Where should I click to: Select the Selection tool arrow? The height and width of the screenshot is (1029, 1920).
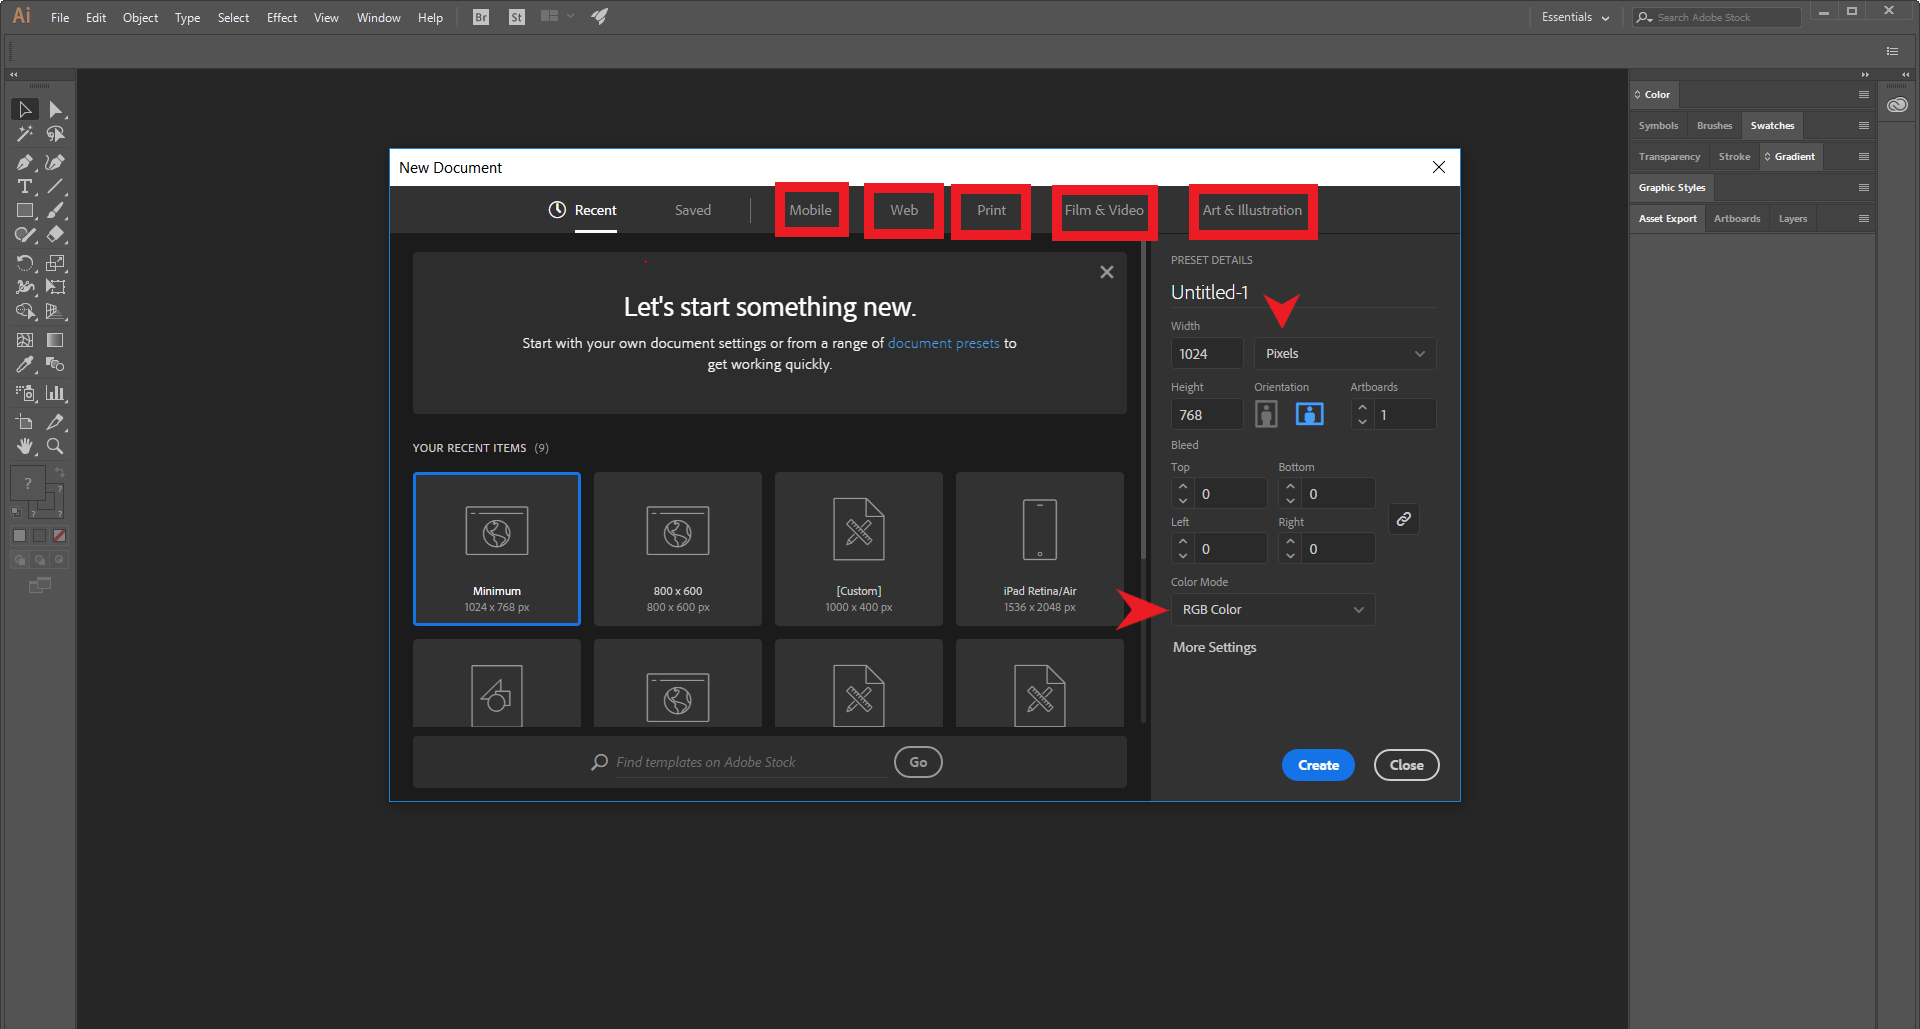tap(25, 109)
